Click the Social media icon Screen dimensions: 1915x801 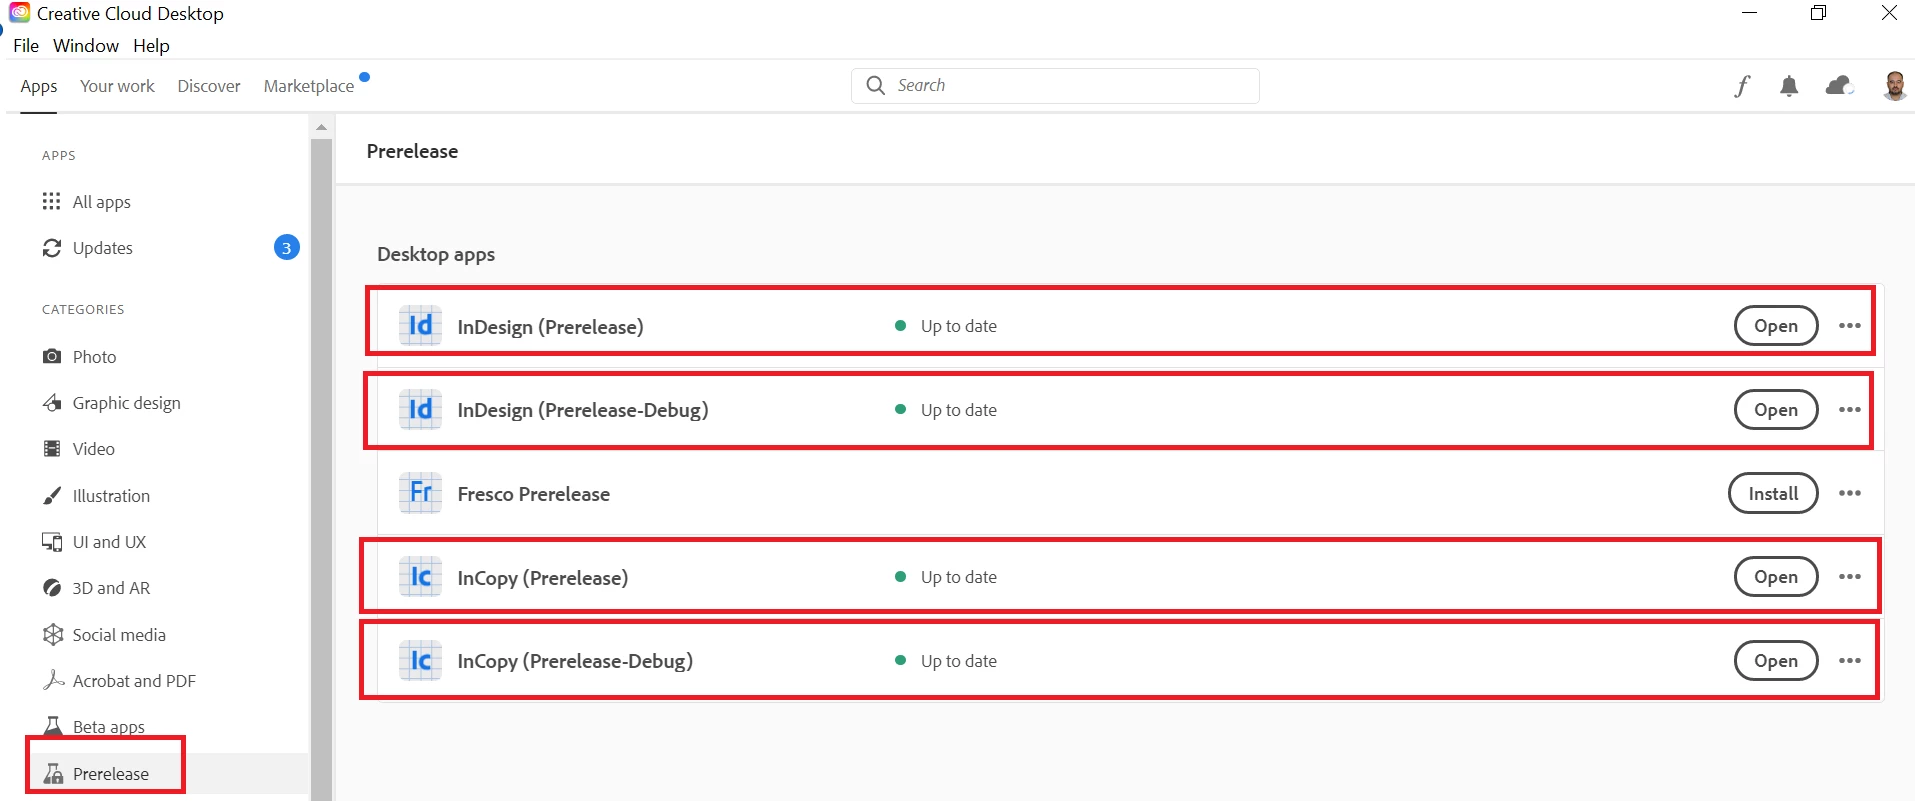pyautogui.click(x=53, y=634)
